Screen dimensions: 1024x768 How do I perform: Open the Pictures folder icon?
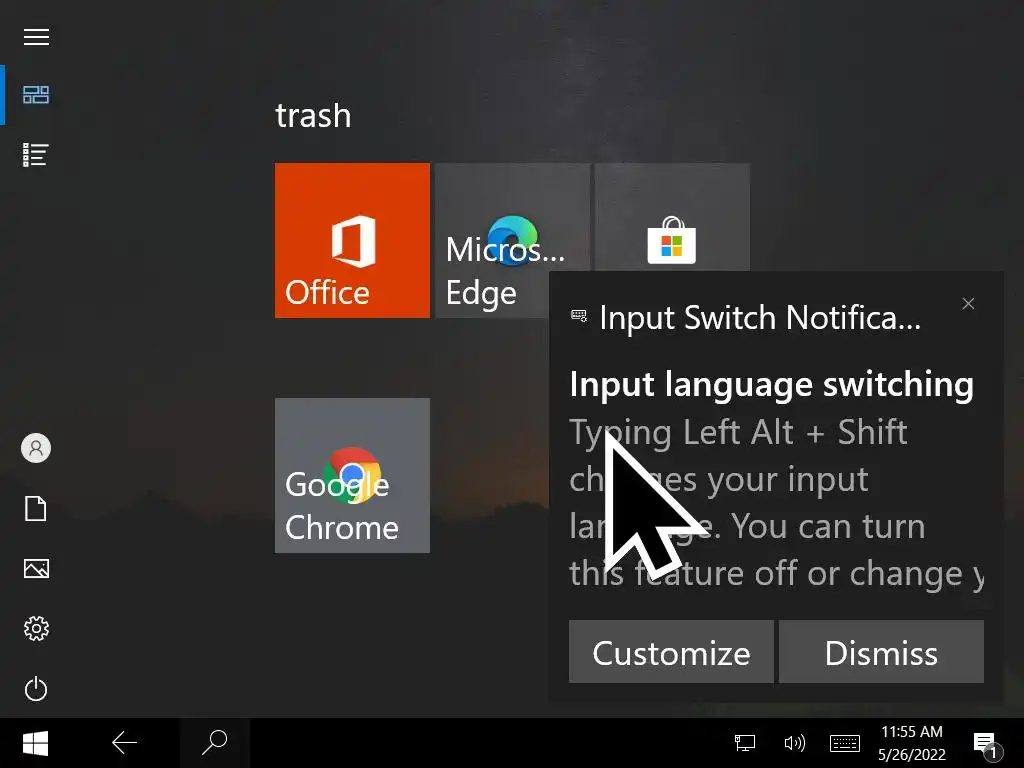click(x=36, y=568)
